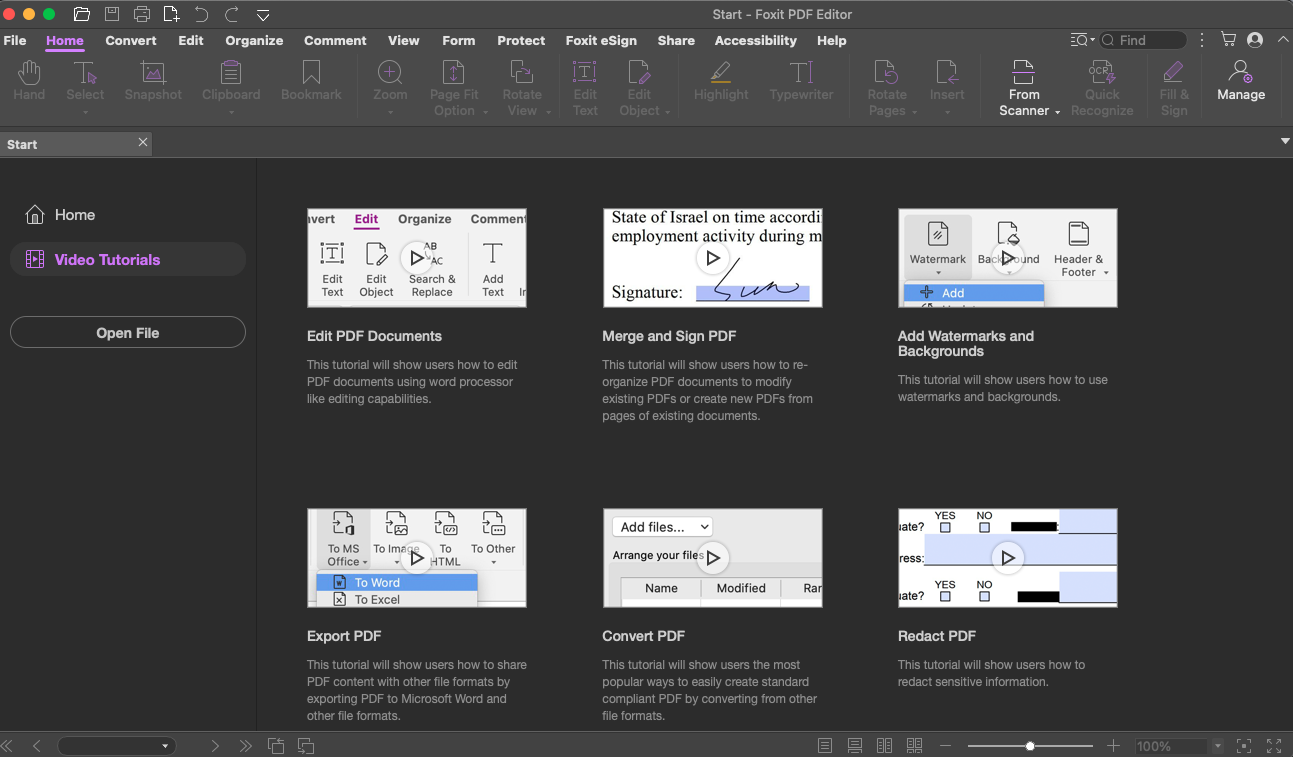This screenshot has height=757, width=1293.
Task: Click the Save disk icon
Action: click(112, 14)
